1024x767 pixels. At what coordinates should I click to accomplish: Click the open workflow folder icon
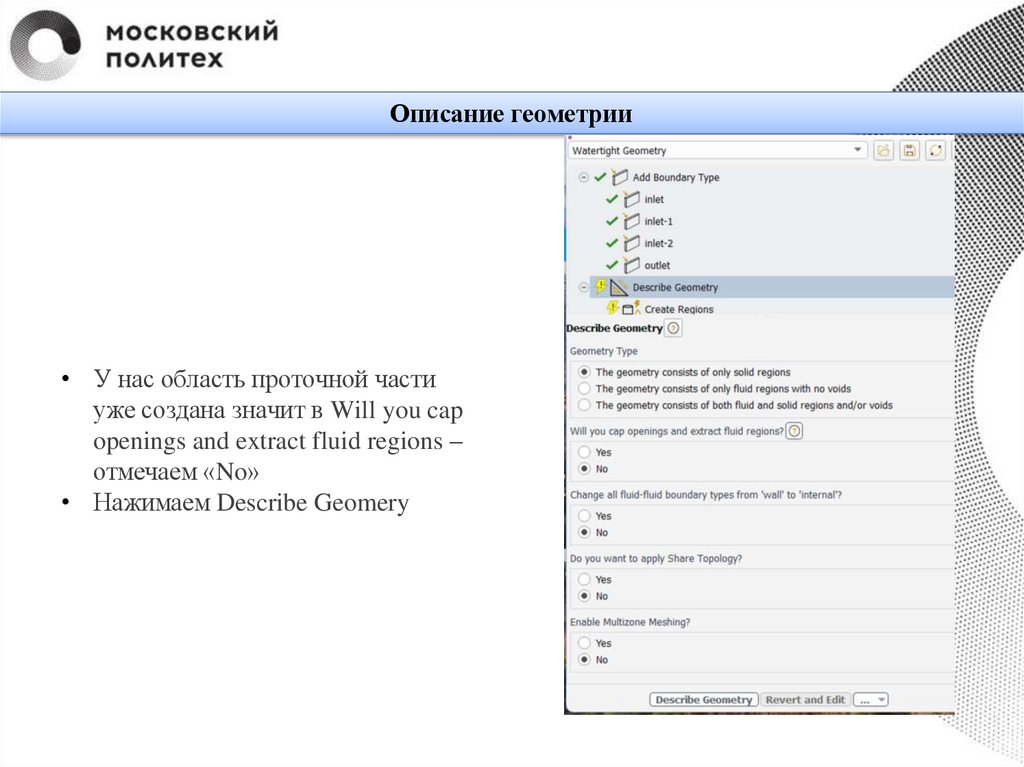[883, 151]
